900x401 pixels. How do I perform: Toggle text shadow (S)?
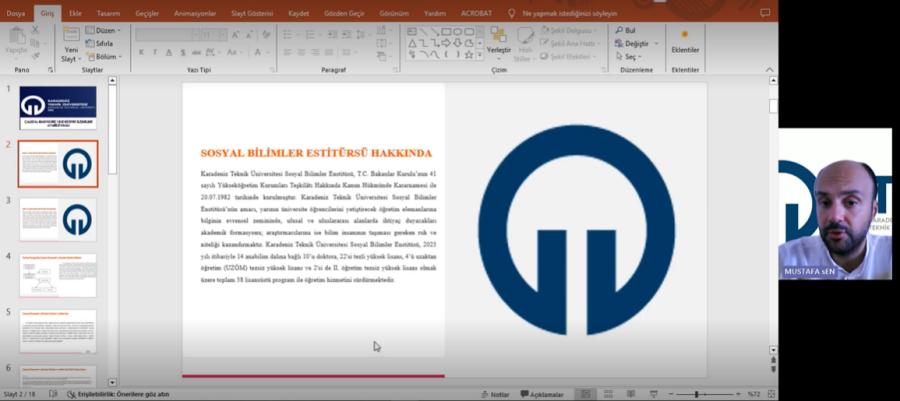(x=183, y=52)
